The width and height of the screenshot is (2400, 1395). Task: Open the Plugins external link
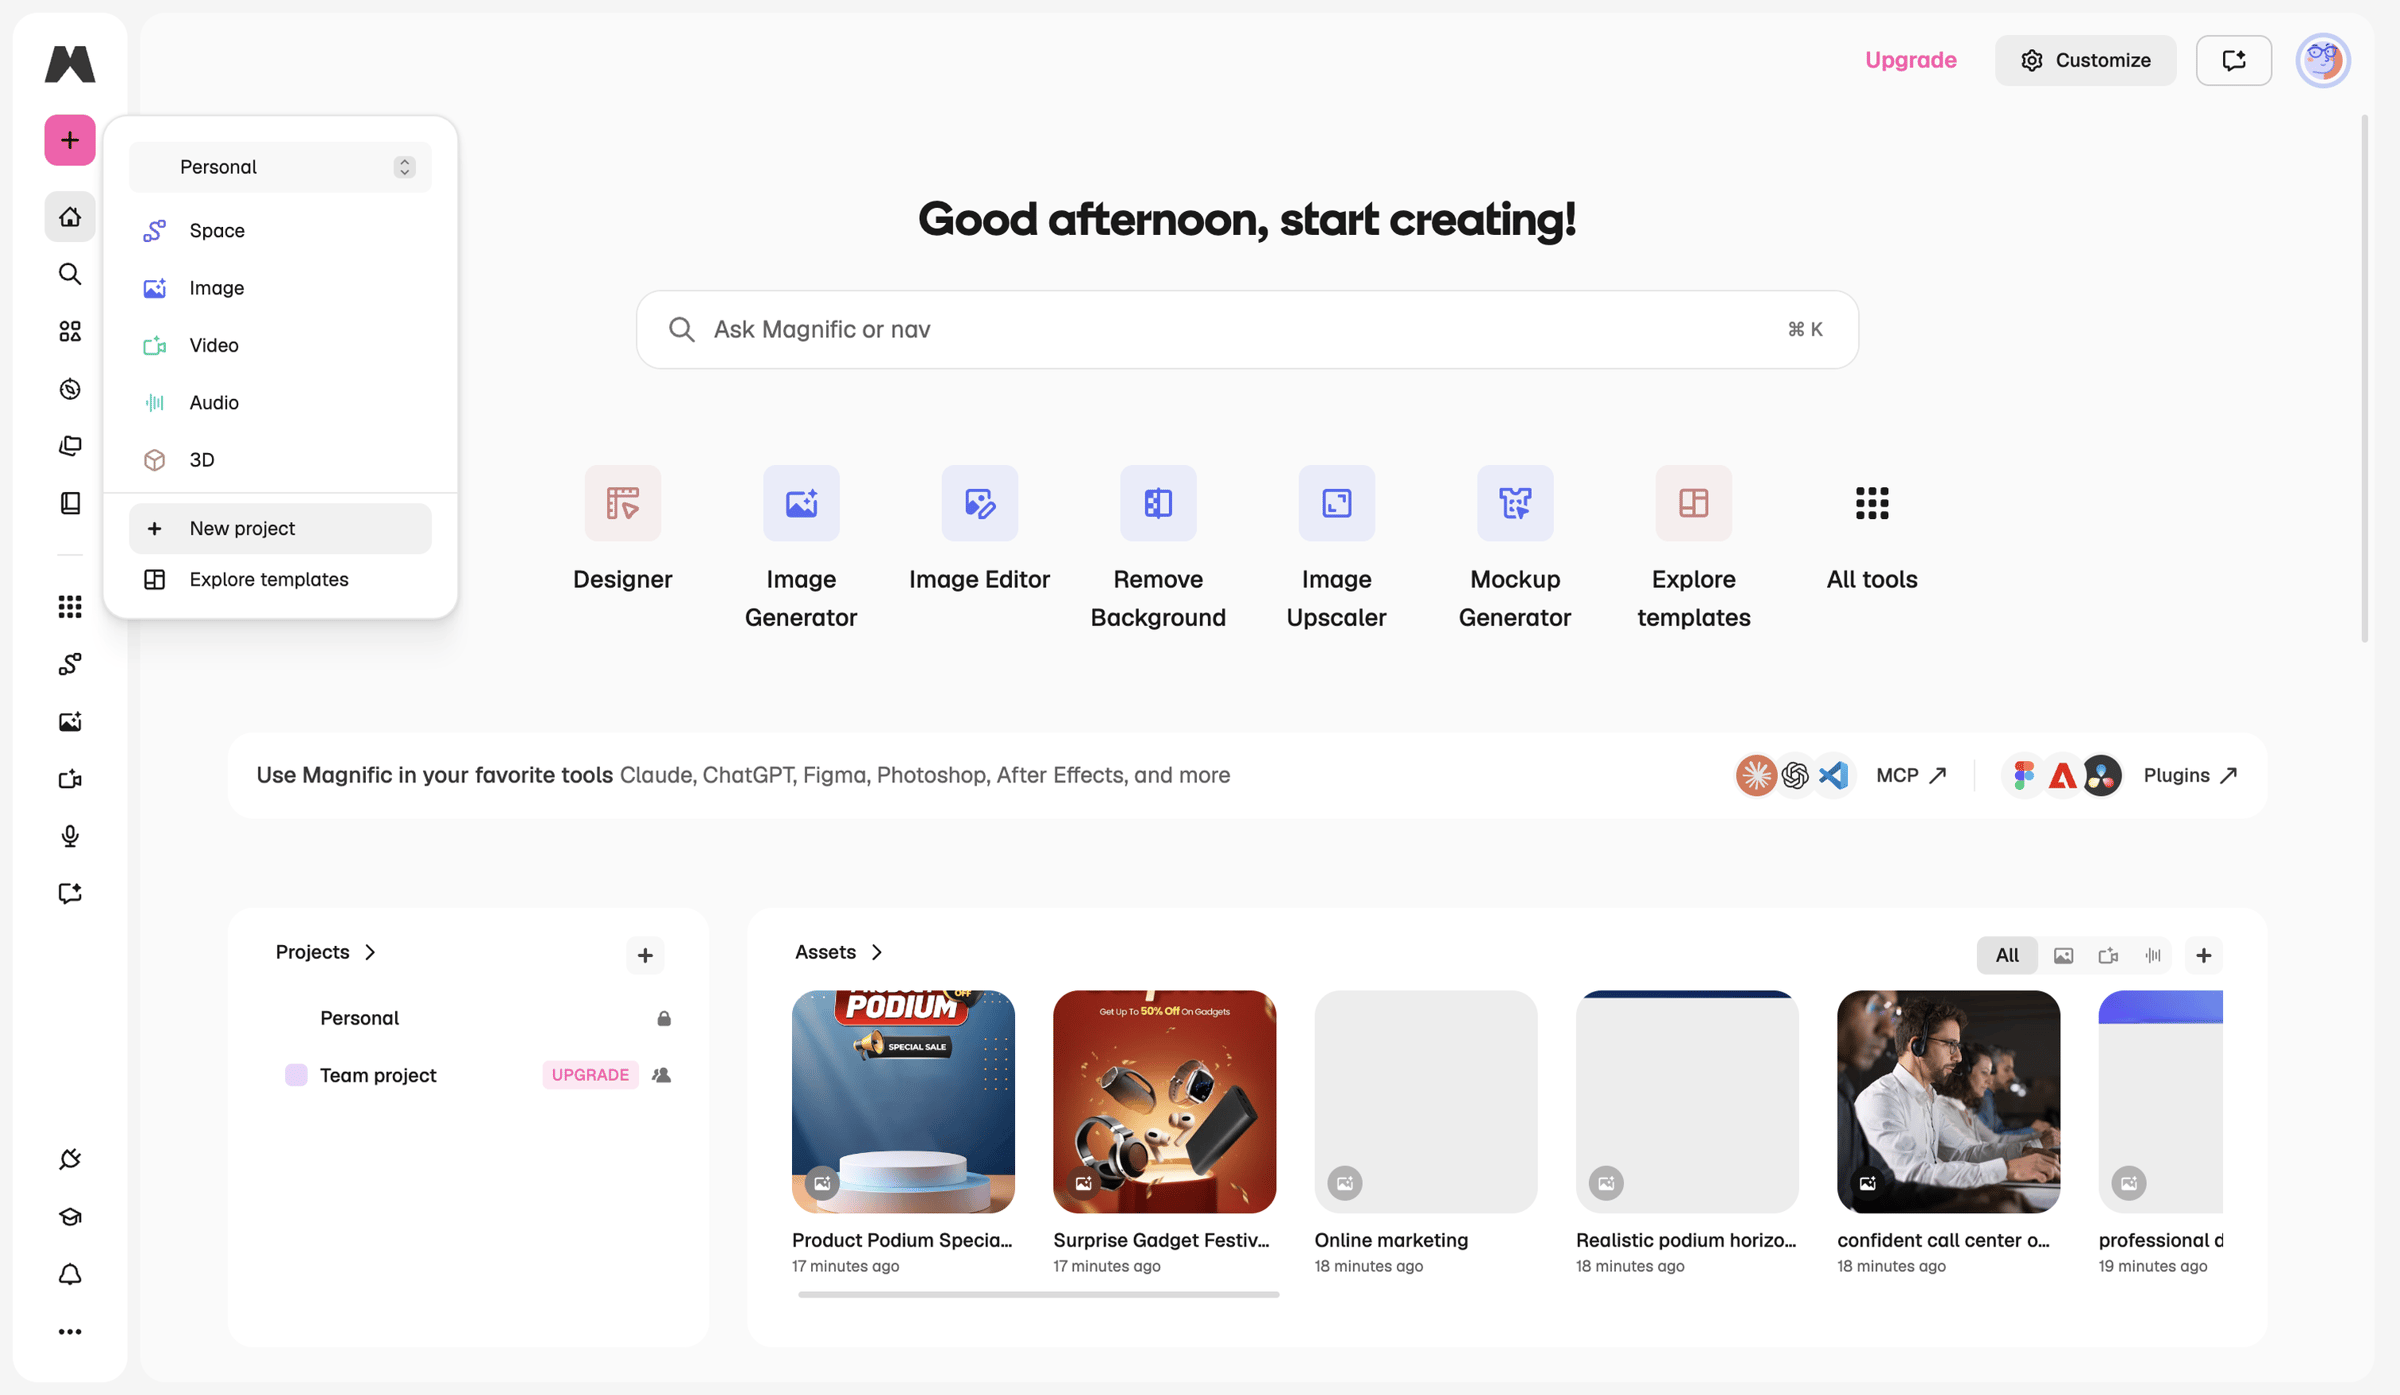coord(2190,775)
